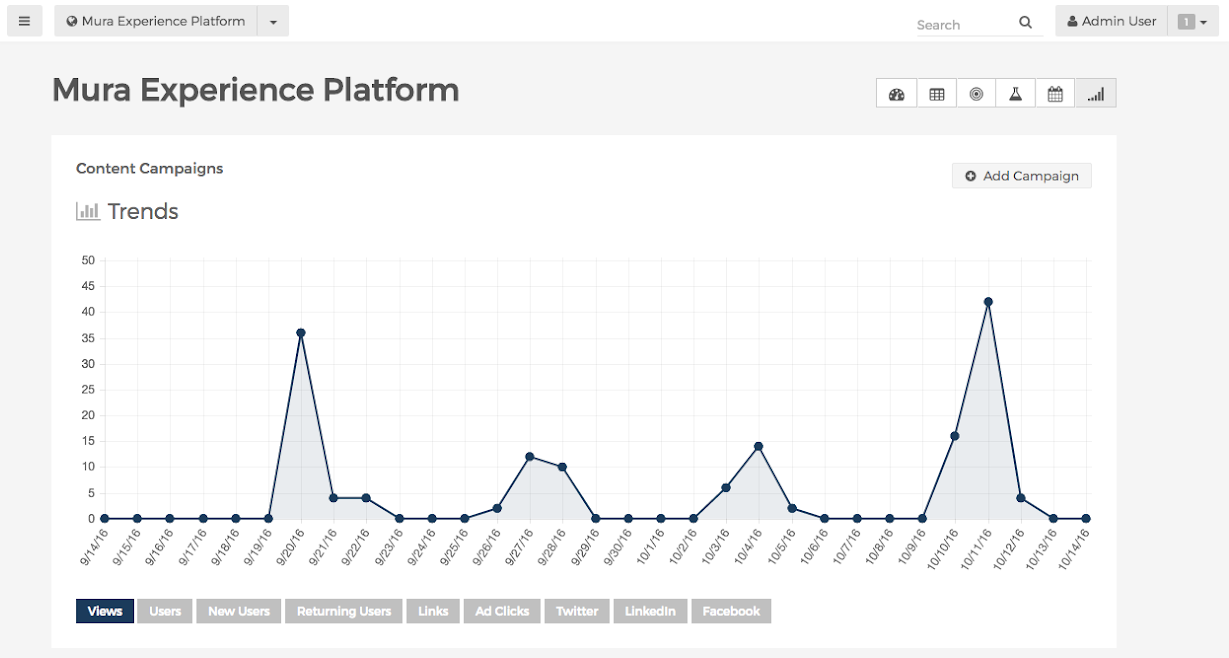Click the Admin User account button
This screenshot has height=658, width=1229.
pos(1112,21)
